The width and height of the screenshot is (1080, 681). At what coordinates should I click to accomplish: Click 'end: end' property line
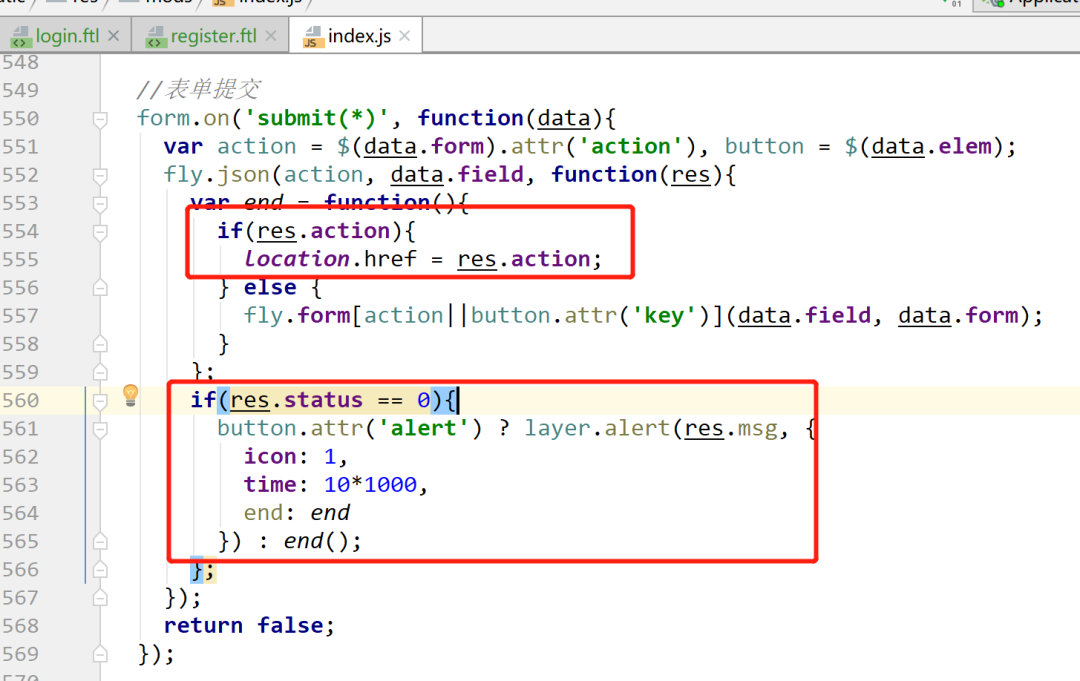(x=297, y=513)
